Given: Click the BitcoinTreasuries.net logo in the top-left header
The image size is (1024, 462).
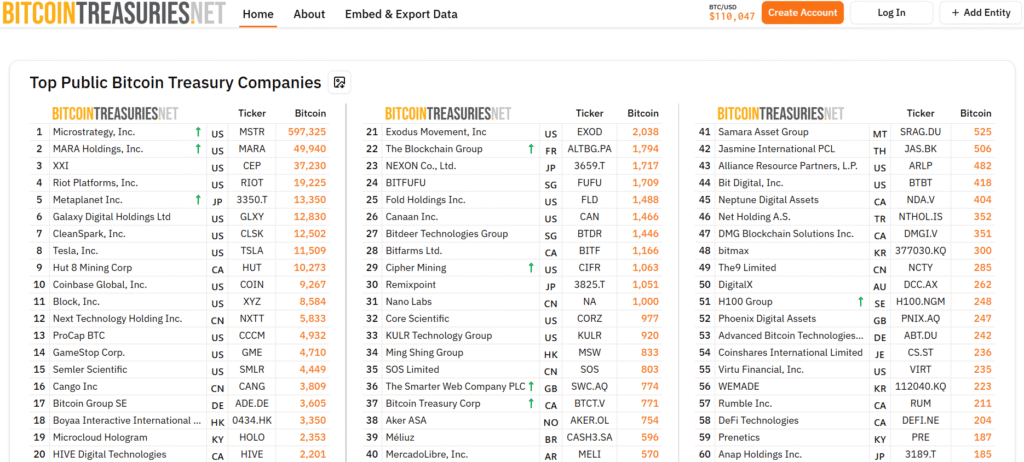Looking at the screenshot, I should click(112, 14).
